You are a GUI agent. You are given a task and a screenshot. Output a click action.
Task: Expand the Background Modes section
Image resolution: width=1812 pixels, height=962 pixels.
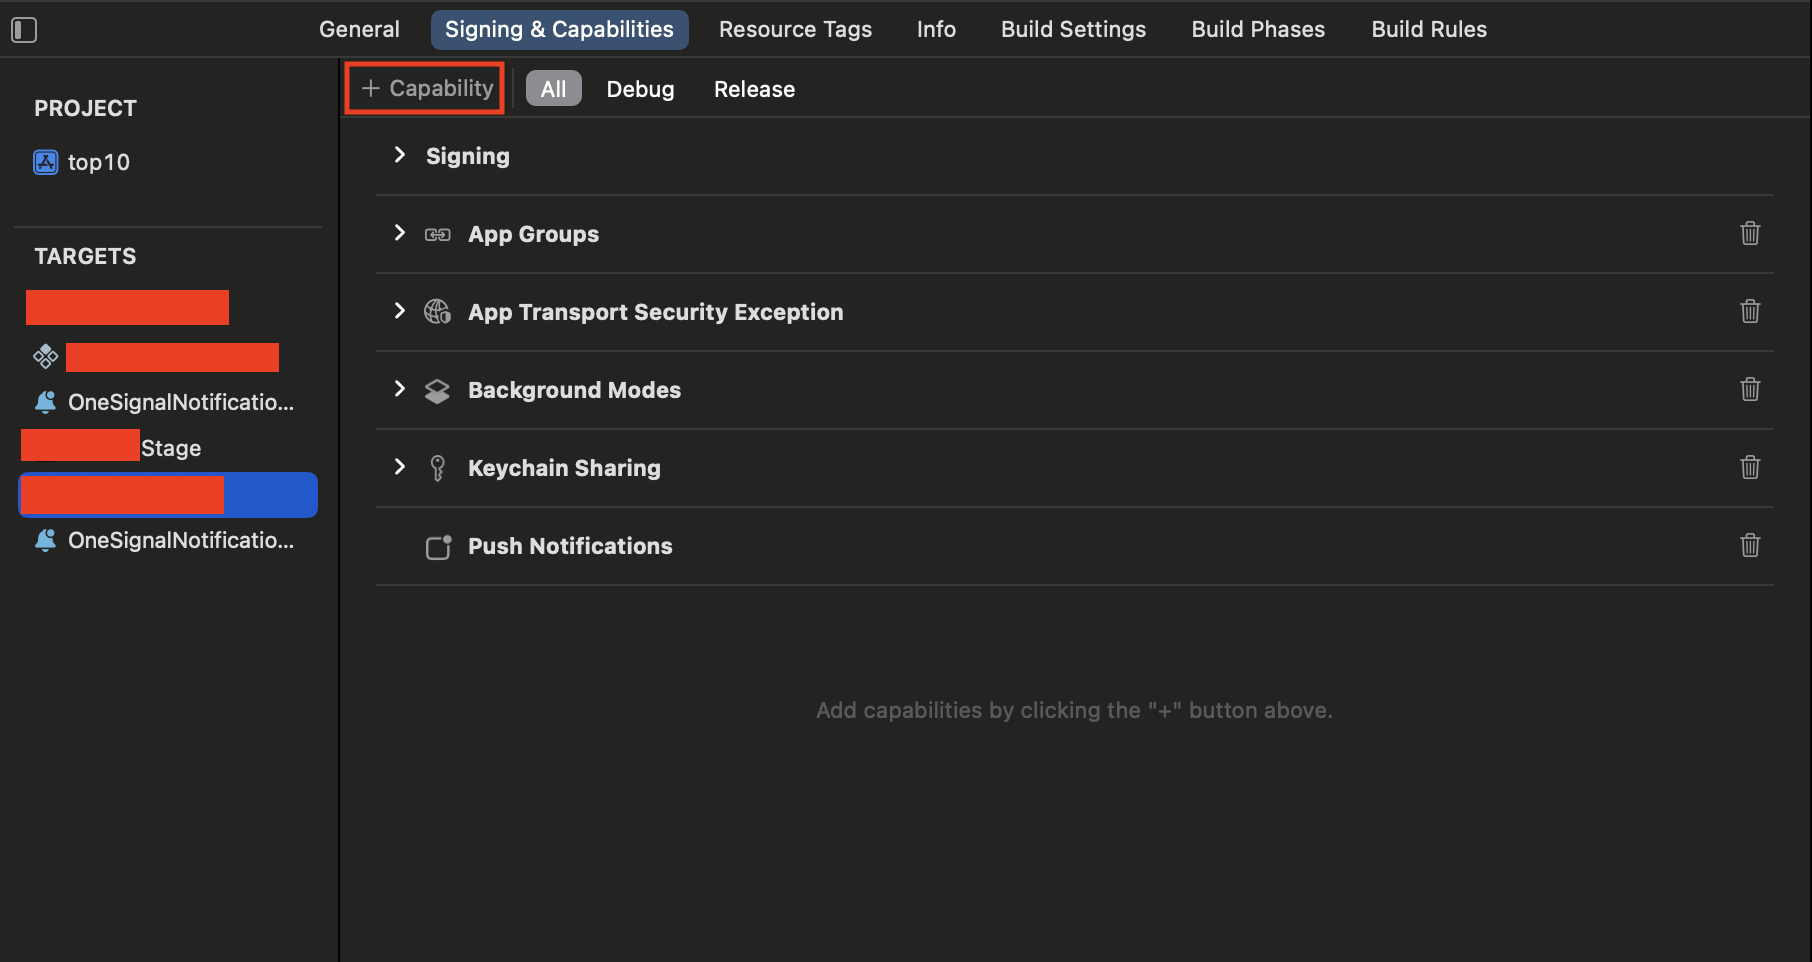(x=400, y=389)
